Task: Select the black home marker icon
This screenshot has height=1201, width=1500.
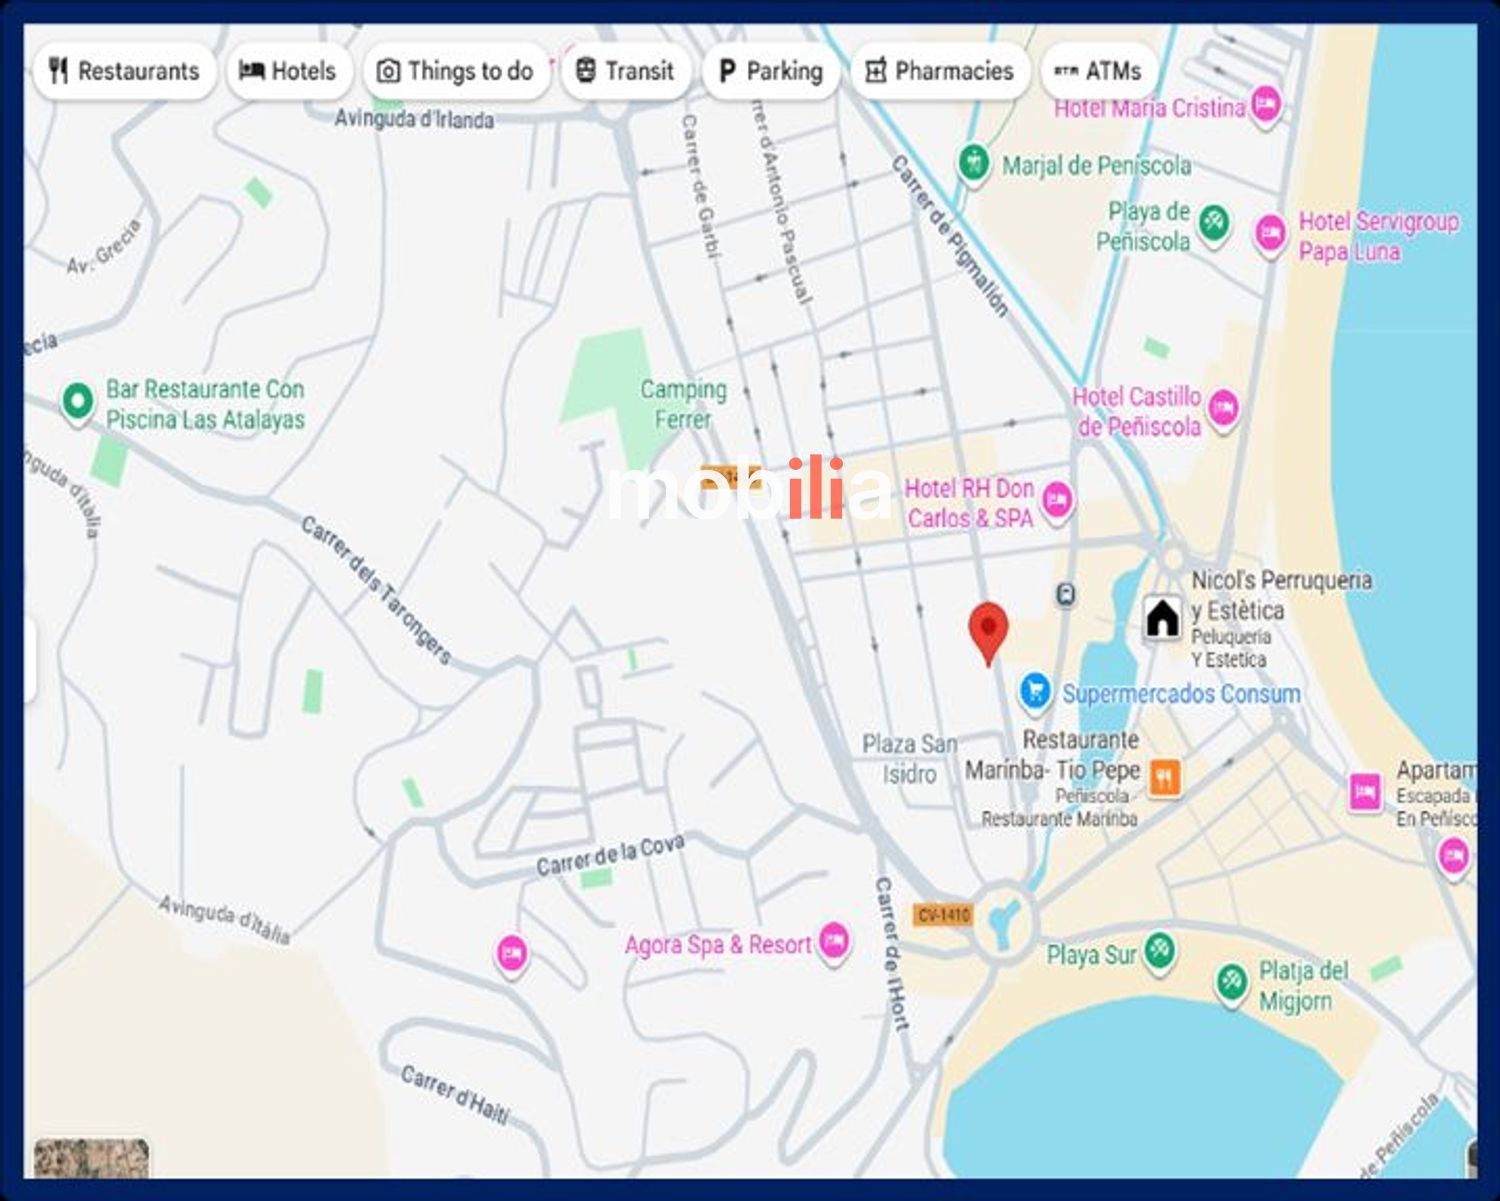Action: 1162,618
